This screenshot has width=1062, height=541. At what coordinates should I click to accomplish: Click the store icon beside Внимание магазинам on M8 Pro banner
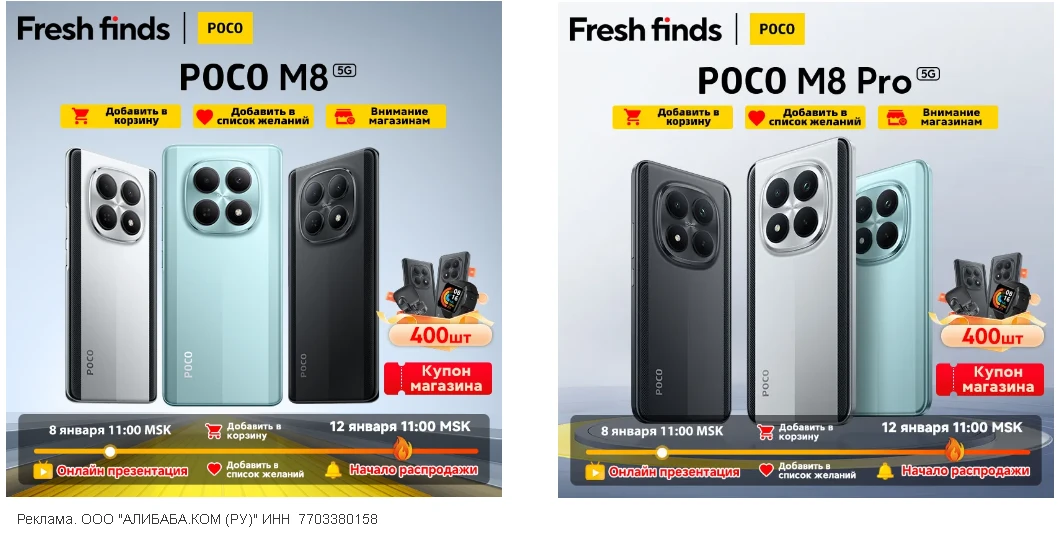897,118
